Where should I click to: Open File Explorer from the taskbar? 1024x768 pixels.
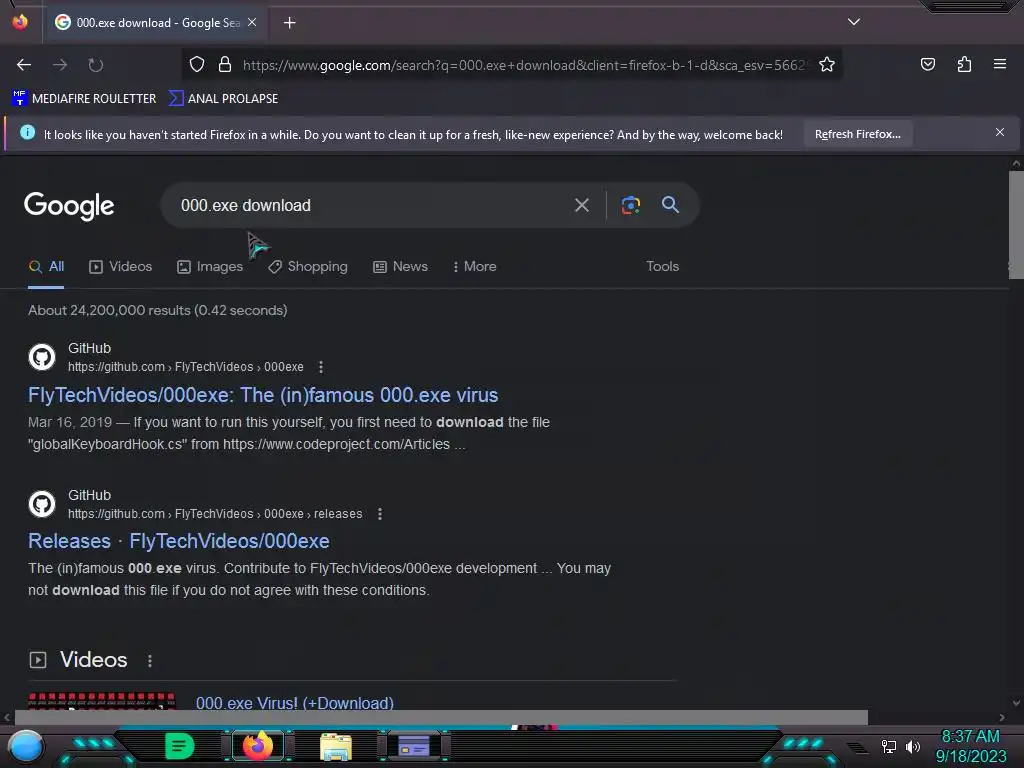336,746
